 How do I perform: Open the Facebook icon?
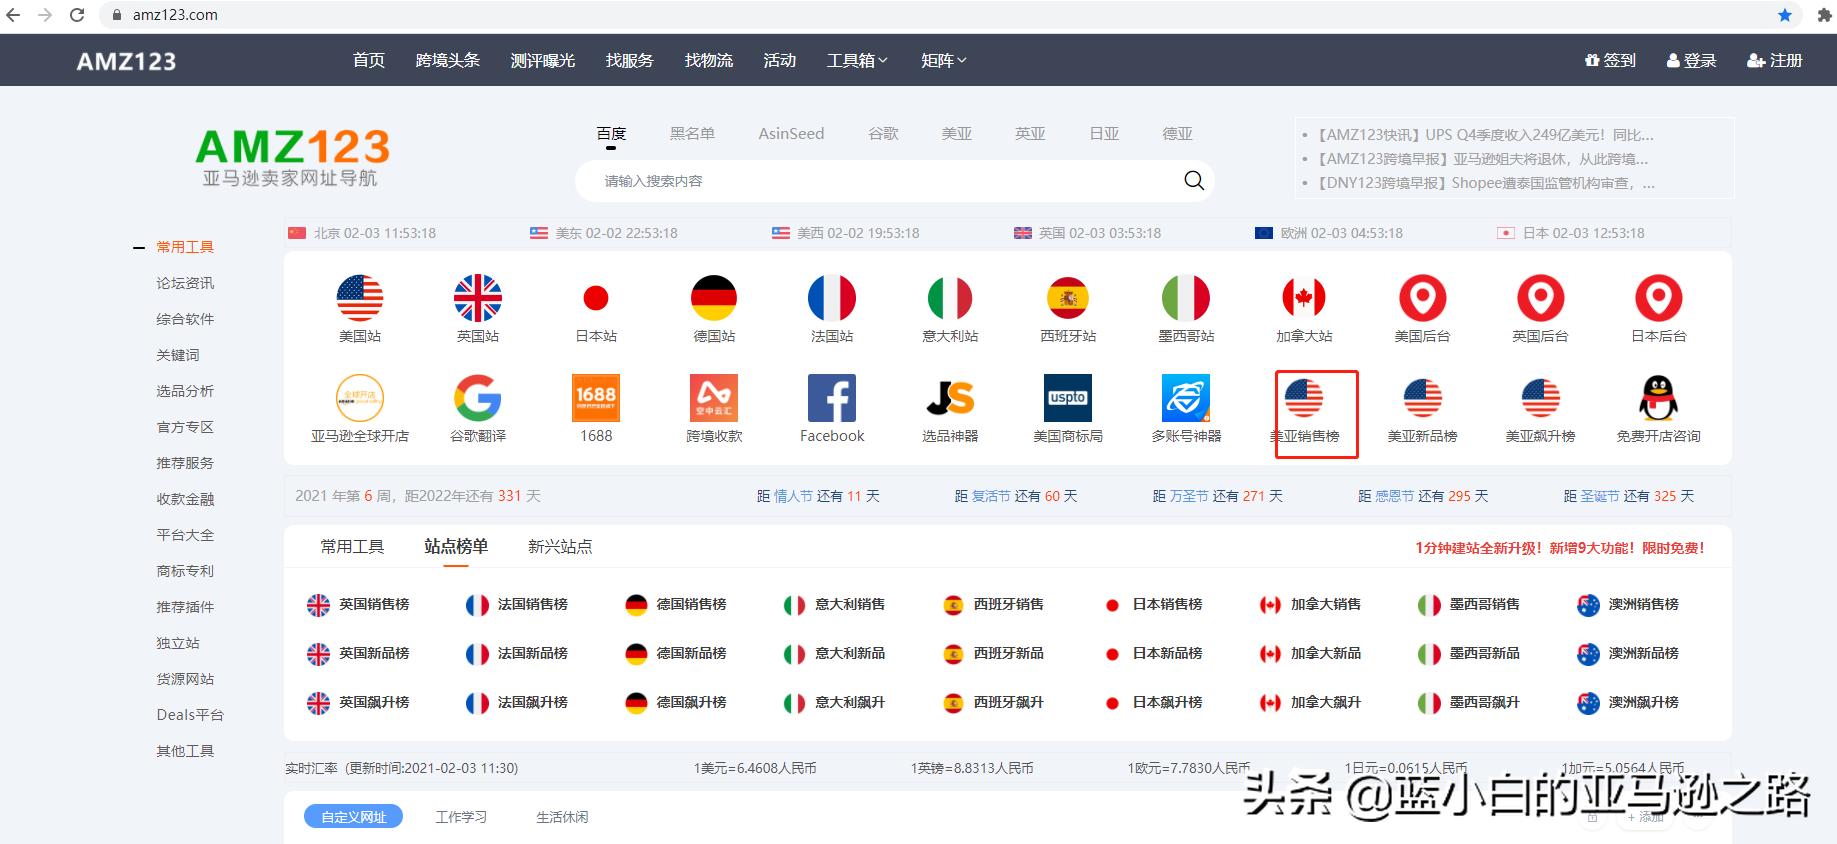(832, 398)
